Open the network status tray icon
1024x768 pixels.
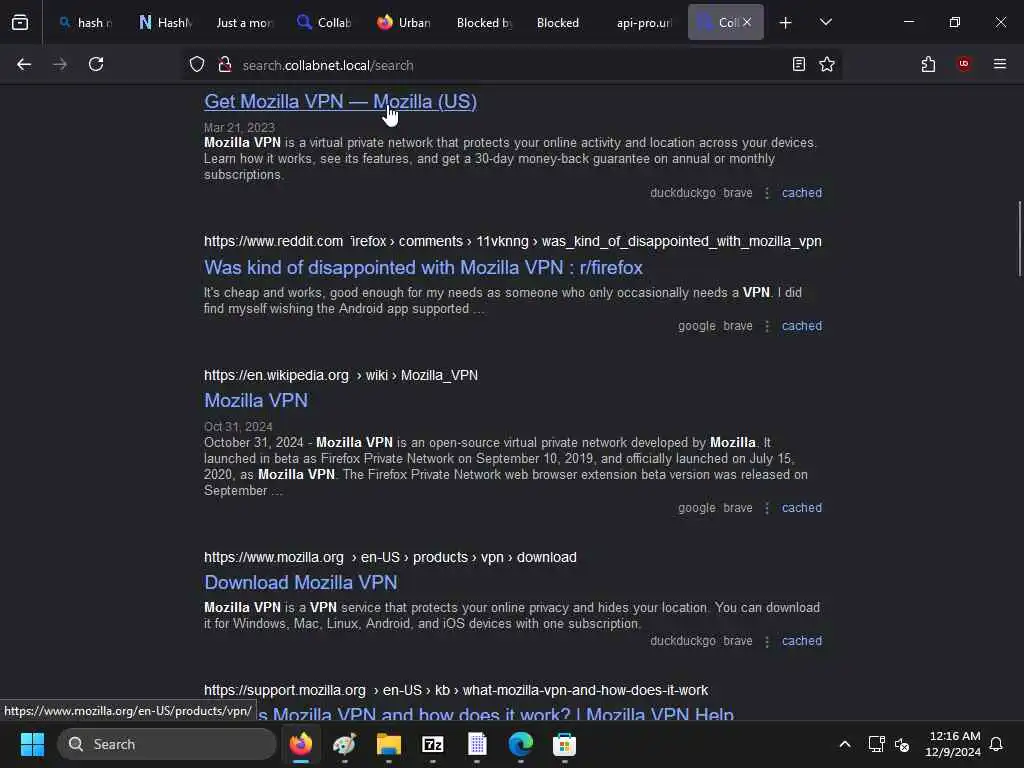[x=876, y=744]
